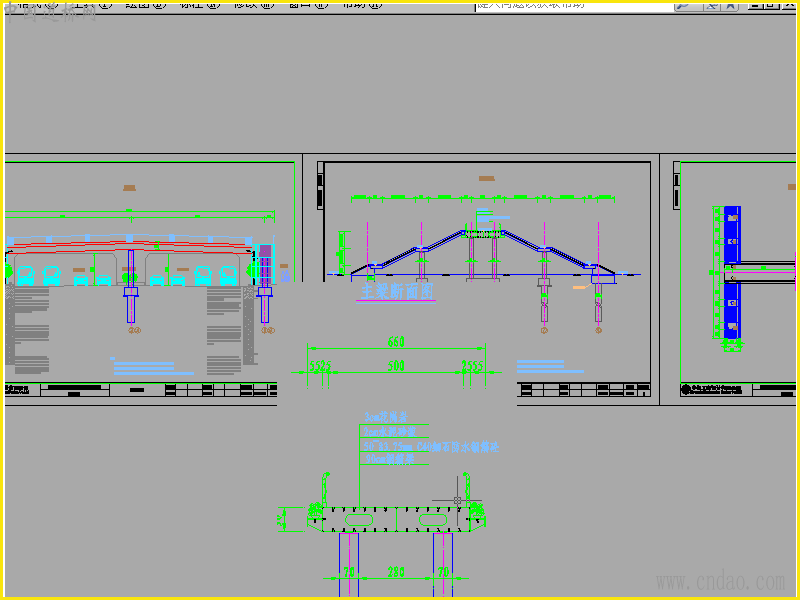The width and height of the screenshot is (800, 600).
Task: Select the 主梁断面图 title text
Action: click(x=397, y=291)
